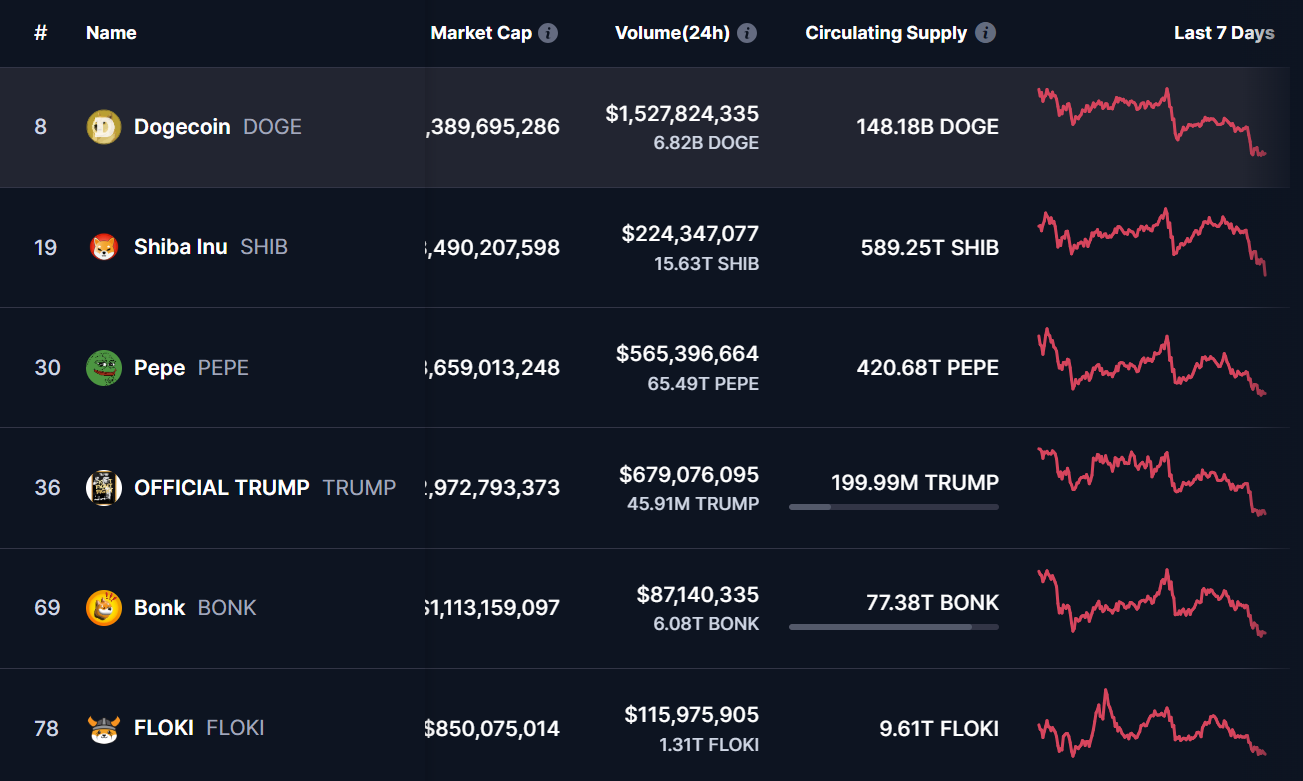
Task: Click Dogecoin 24h volume of $1,527,824,335
Action: click(682, 114)
